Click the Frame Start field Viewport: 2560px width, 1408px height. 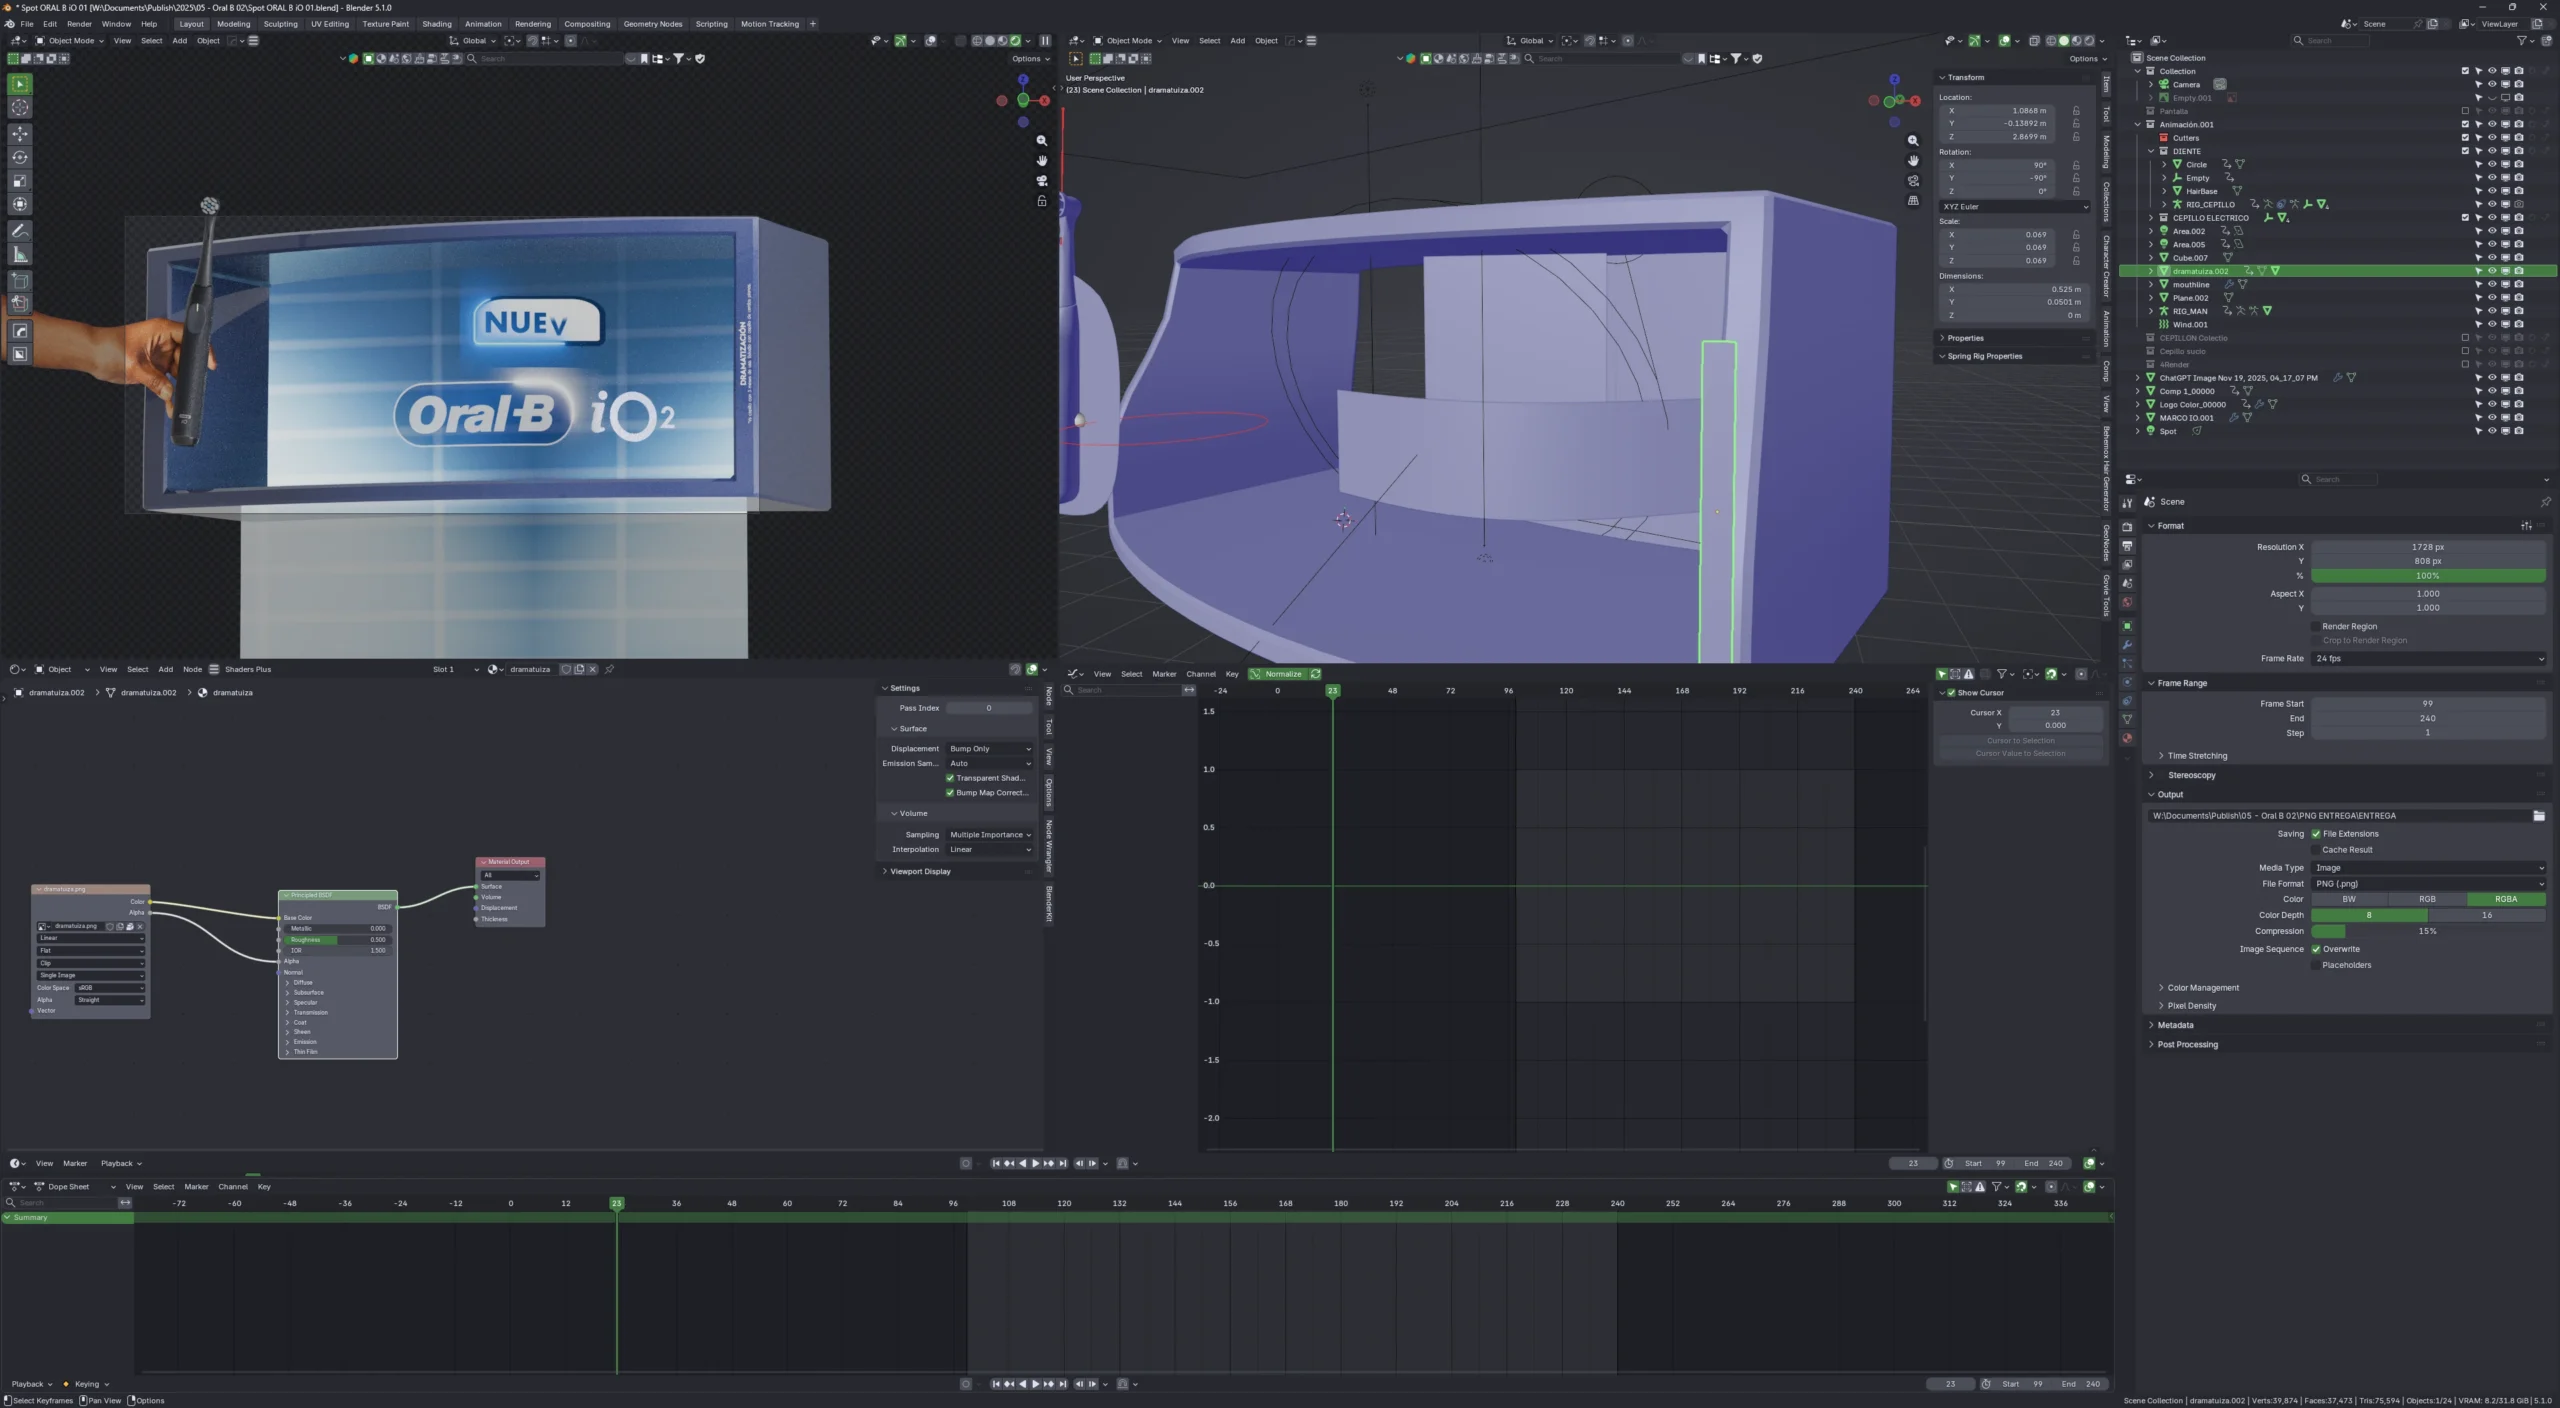pos(2428,704)
